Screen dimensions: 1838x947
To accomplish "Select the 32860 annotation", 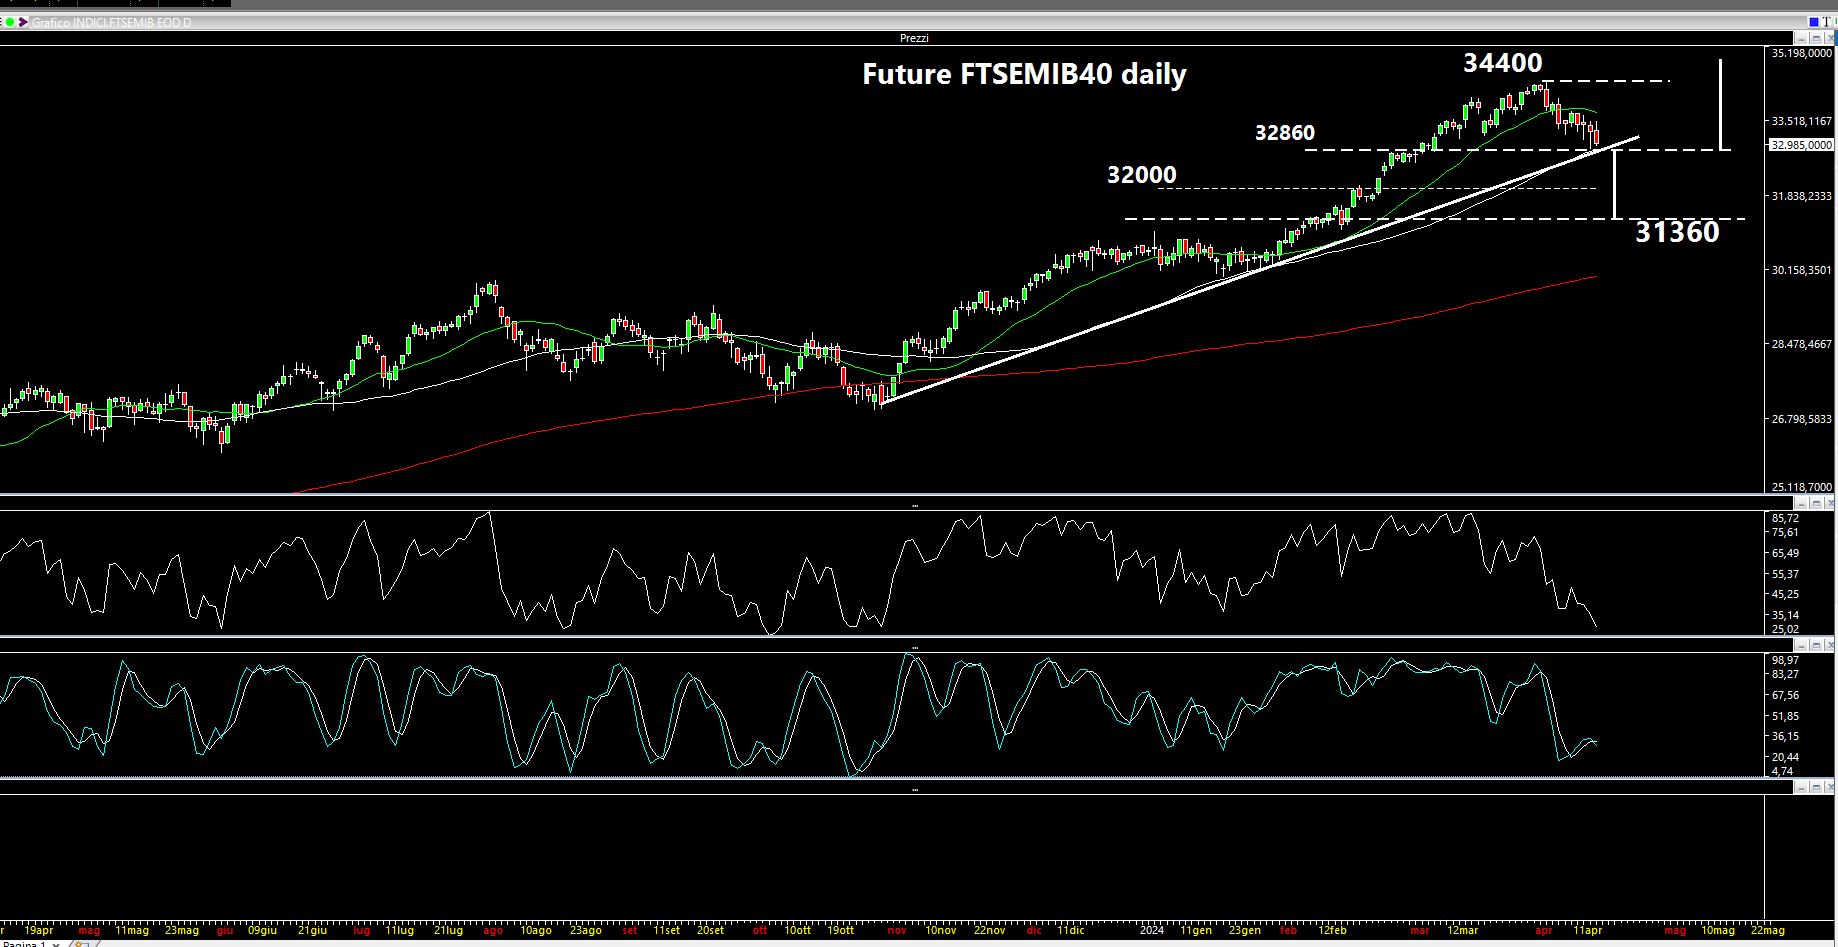I will click(1285, 132).
